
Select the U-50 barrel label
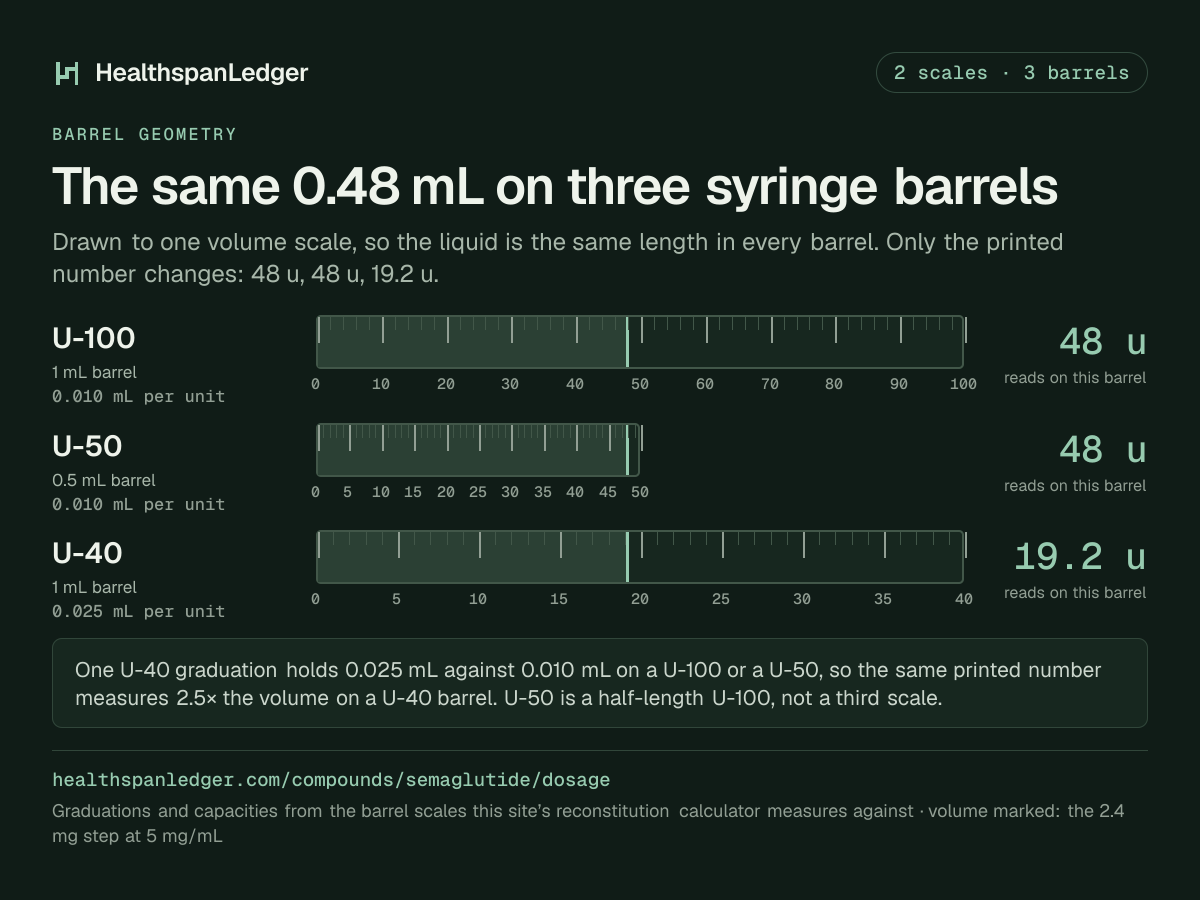(x=87, y=446)
